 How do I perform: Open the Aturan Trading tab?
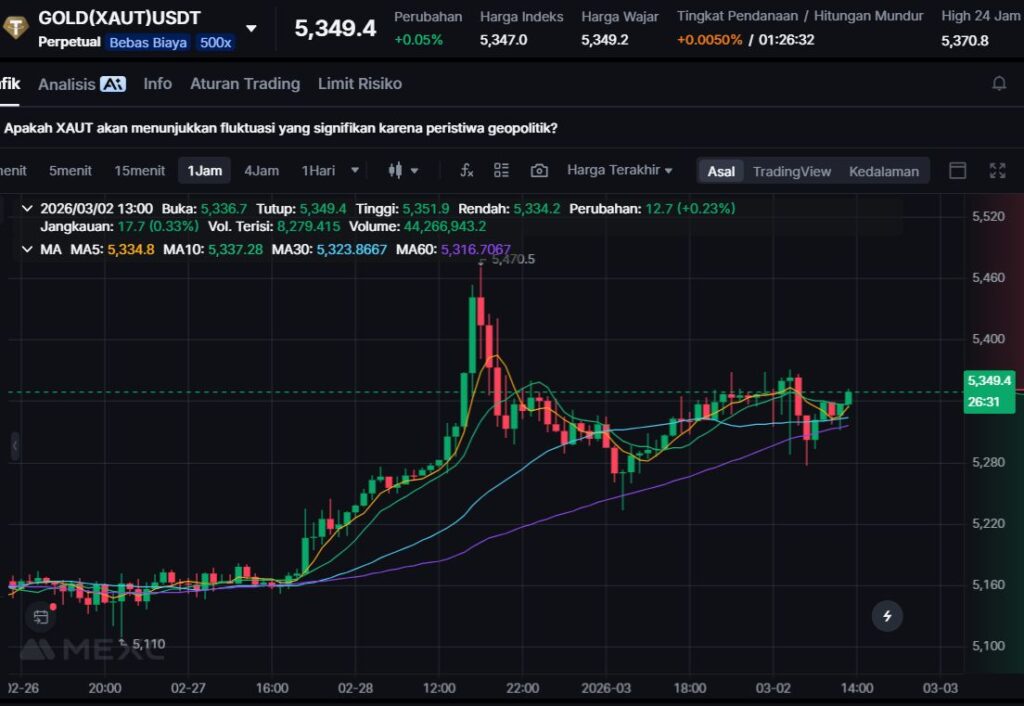click(x=245, y=84)
